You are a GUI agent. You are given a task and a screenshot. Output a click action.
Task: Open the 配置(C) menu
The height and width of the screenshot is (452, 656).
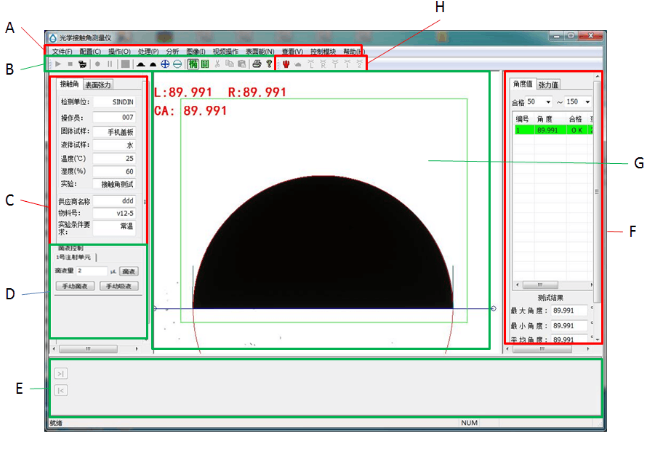click(90, 51)
